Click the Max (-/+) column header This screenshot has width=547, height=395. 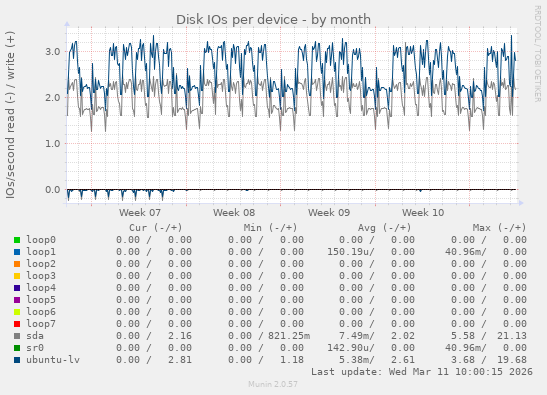500,228
